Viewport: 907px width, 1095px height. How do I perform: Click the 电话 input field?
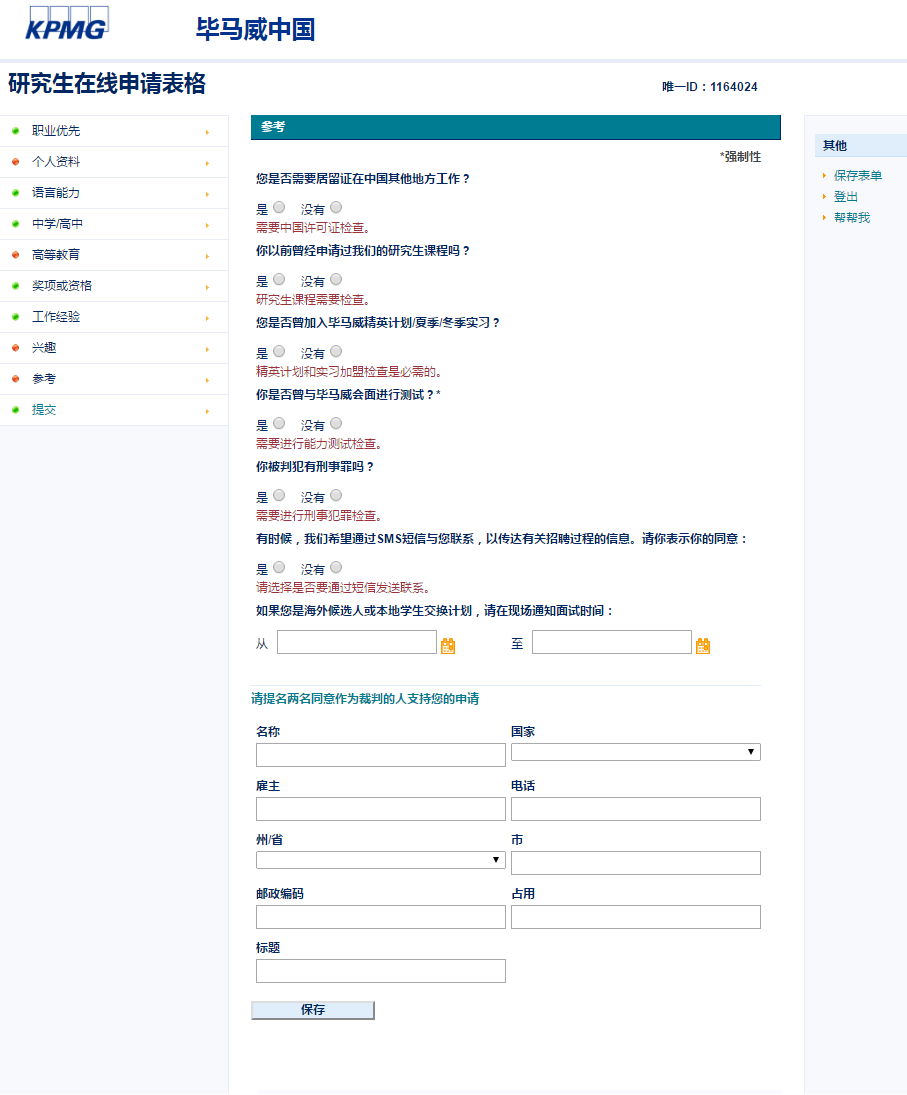point(635,809)
